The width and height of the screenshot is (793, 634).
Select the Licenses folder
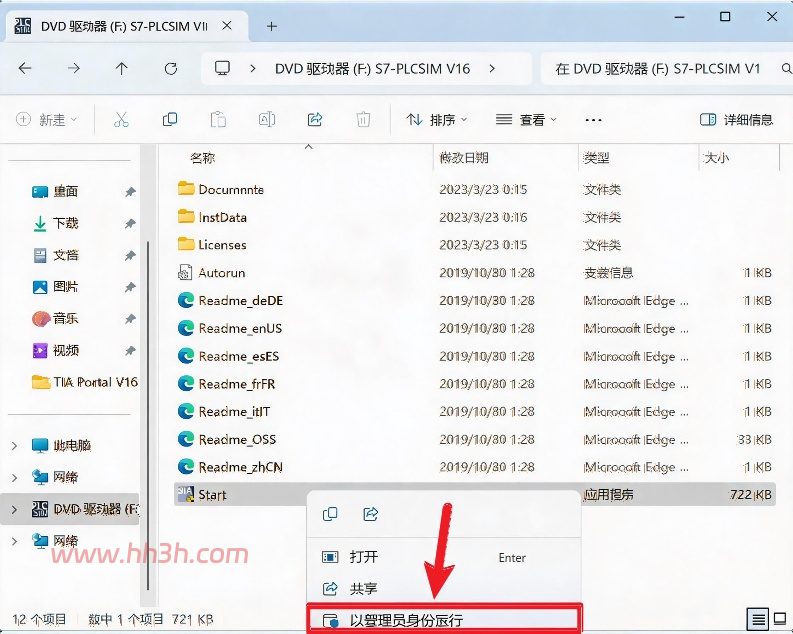pos(212,245)
